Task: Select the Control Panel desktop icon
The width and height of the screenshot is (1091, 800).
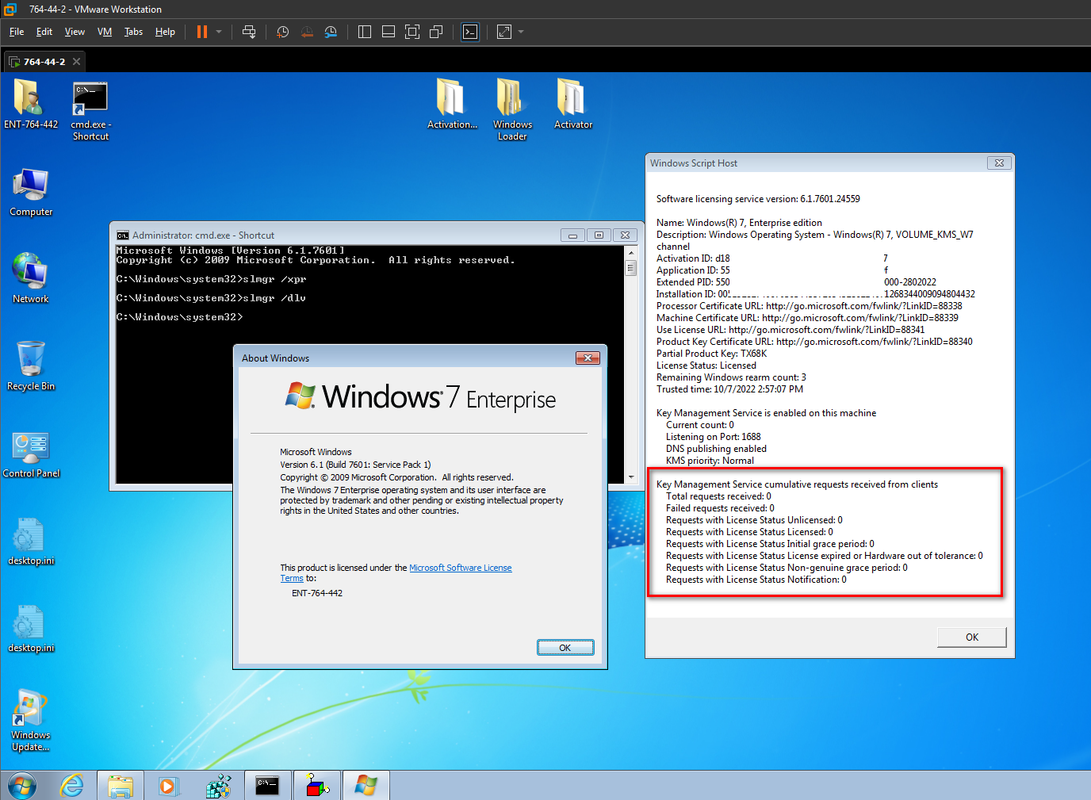Action: pyautogui.click(x=31, y=454)
